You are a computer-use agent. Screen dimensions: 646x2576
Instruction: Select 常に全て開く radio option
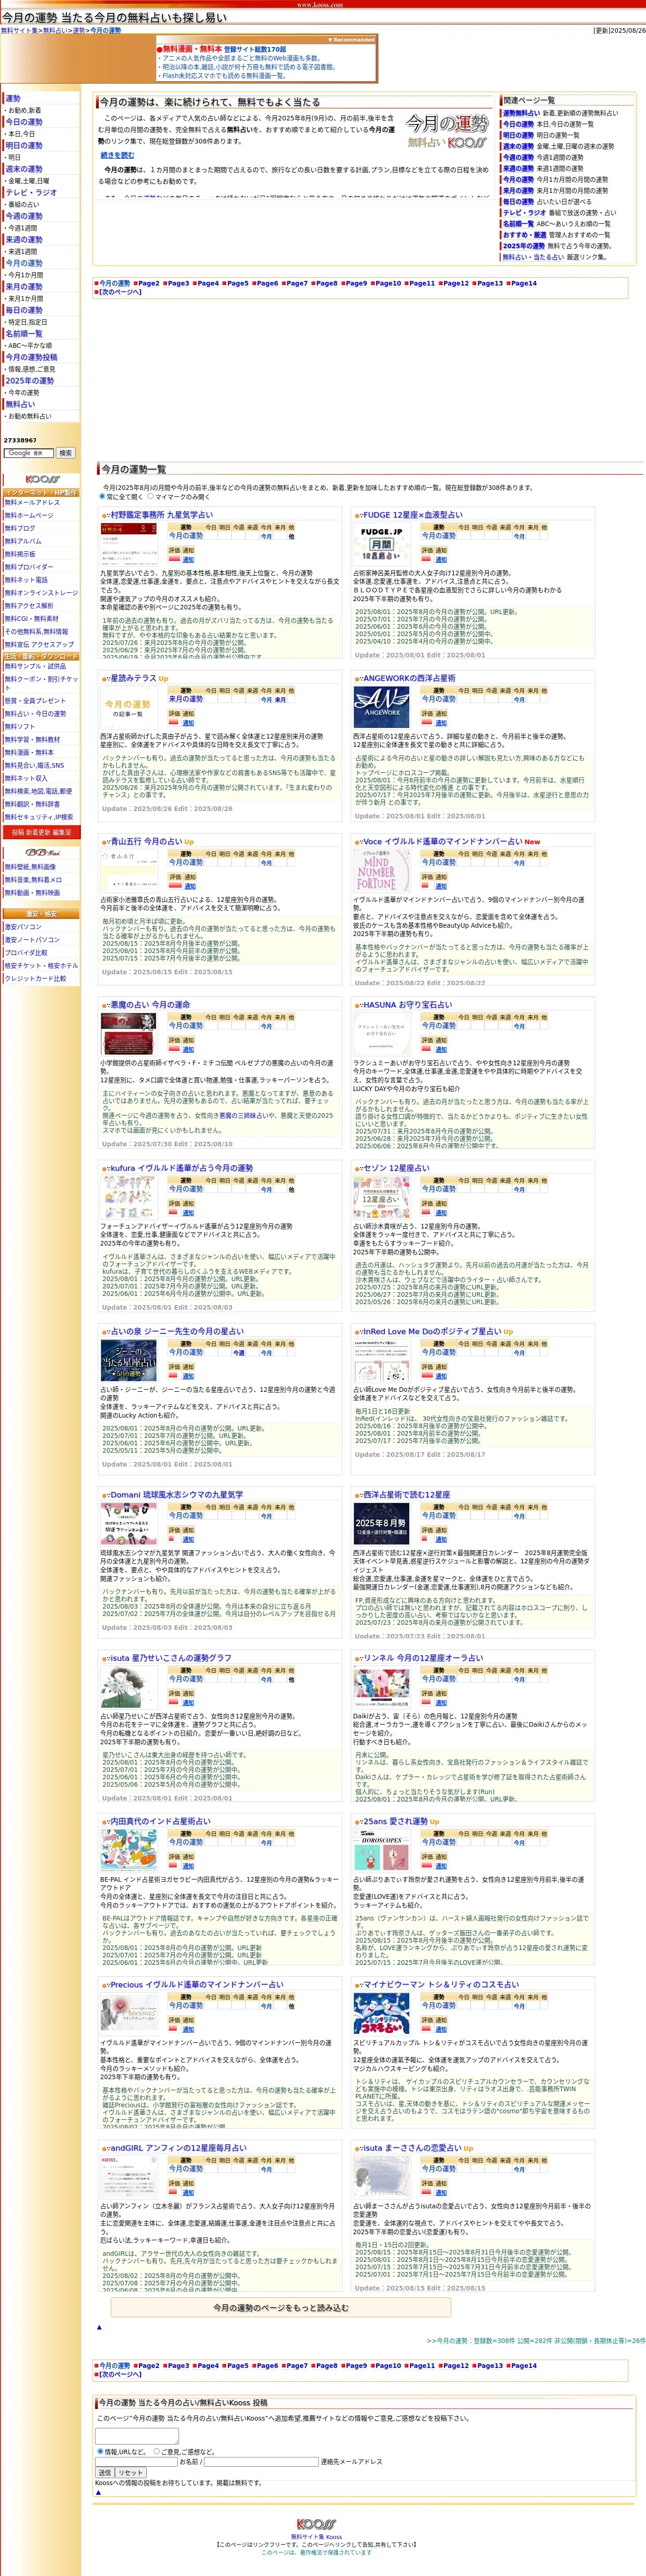coord(102,496)
